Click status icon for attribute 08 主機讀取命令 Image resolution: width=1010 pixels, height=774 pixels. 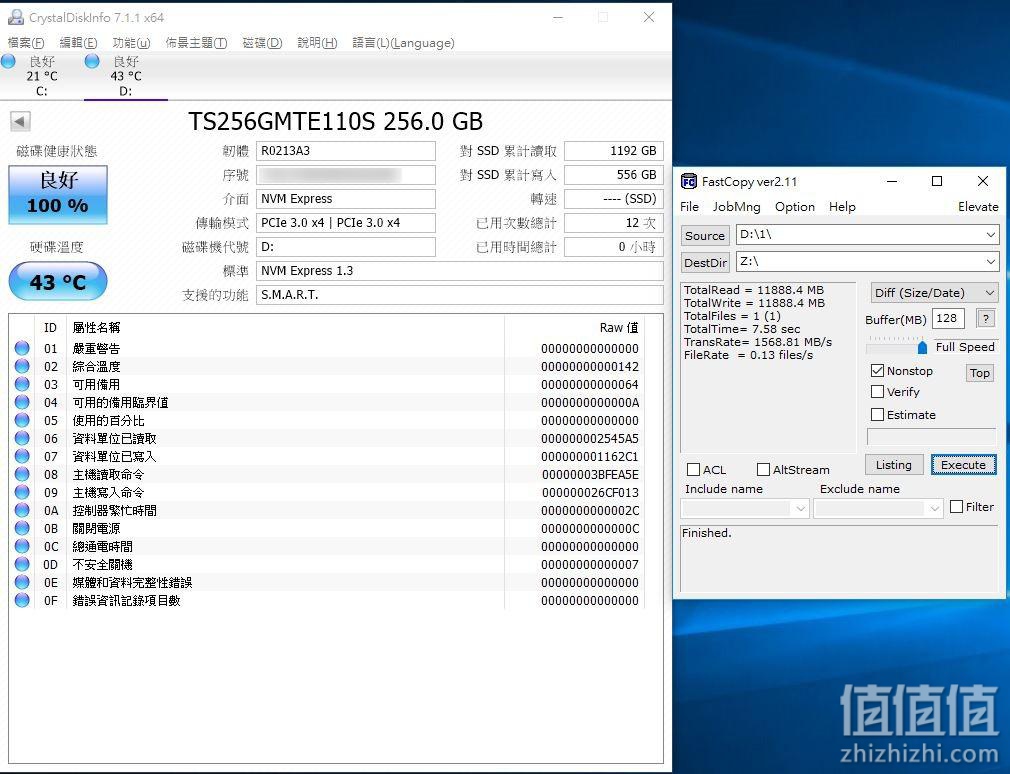[x=22, y=474]
